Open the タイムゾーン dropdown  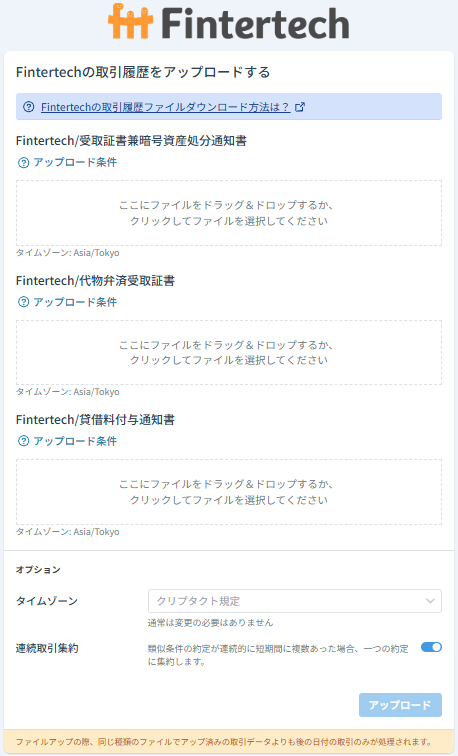click(x=295, y=601)
